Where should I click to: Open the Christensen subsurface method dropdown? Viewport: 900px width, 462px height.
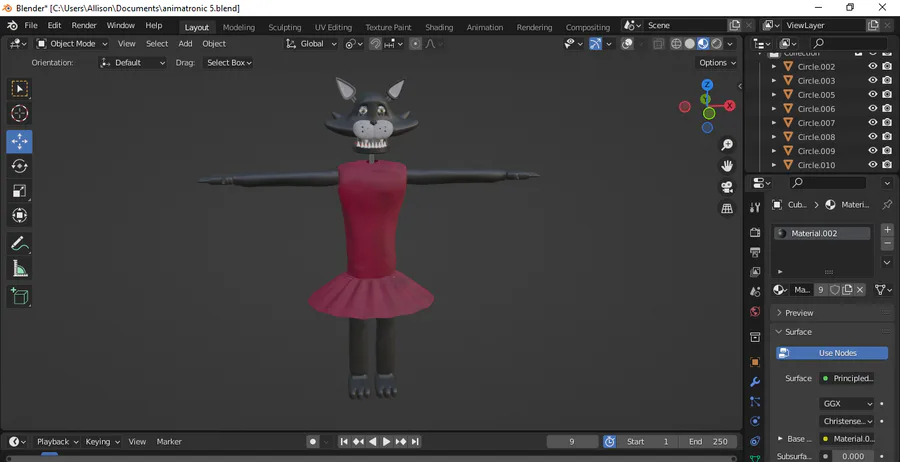coord(847,421)
